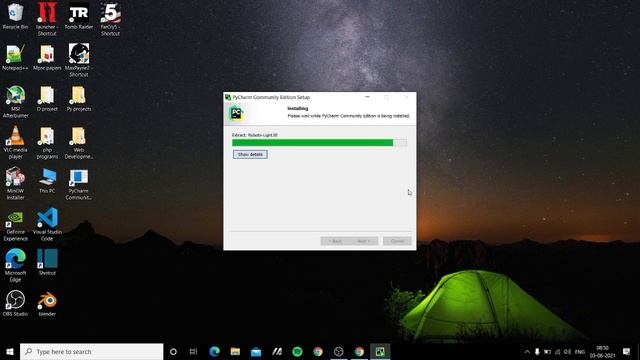The width and height of the screenshot is (640, 360).
Task: Select the Recycle Bin desktop icon
Action: coord(15,17)
